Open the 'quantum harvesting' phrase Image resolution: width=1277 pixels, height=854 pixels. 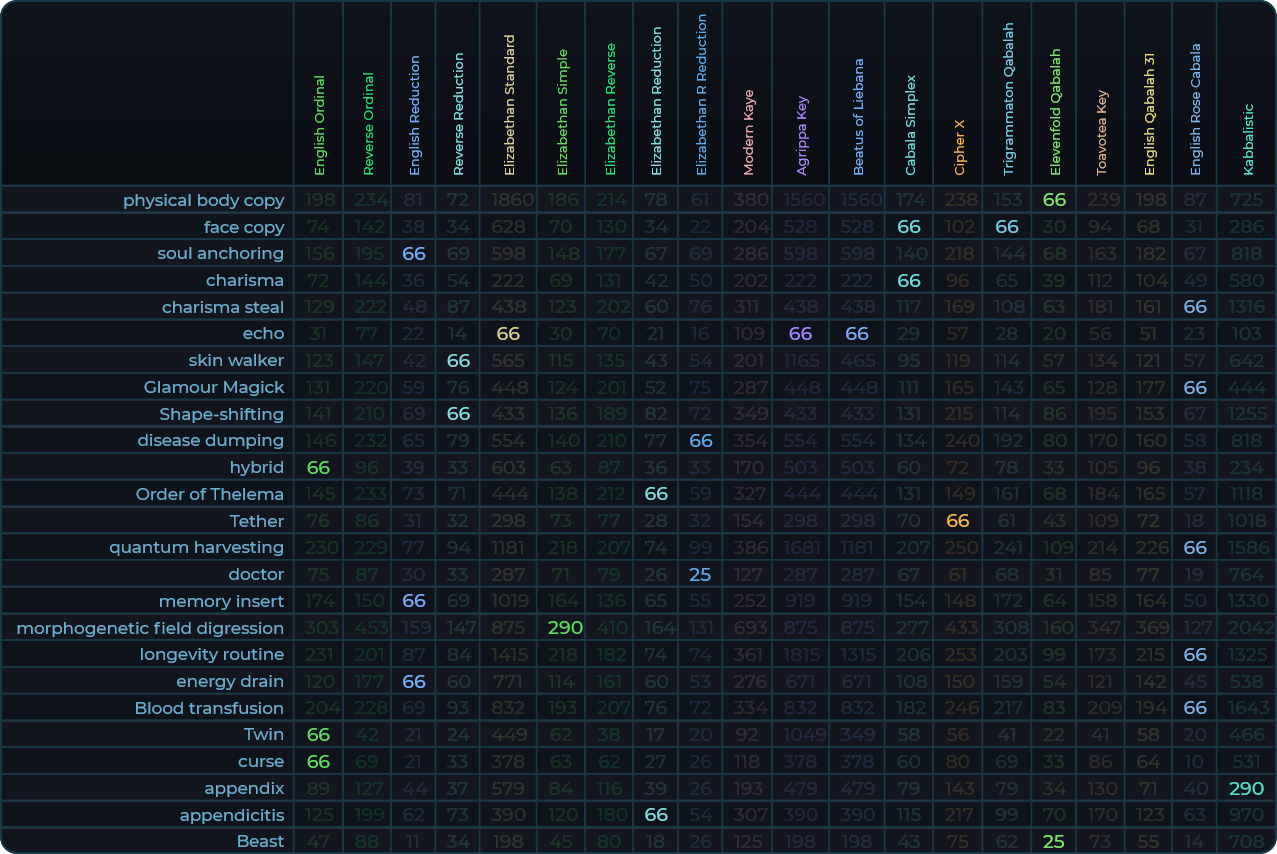click(196, 548)
